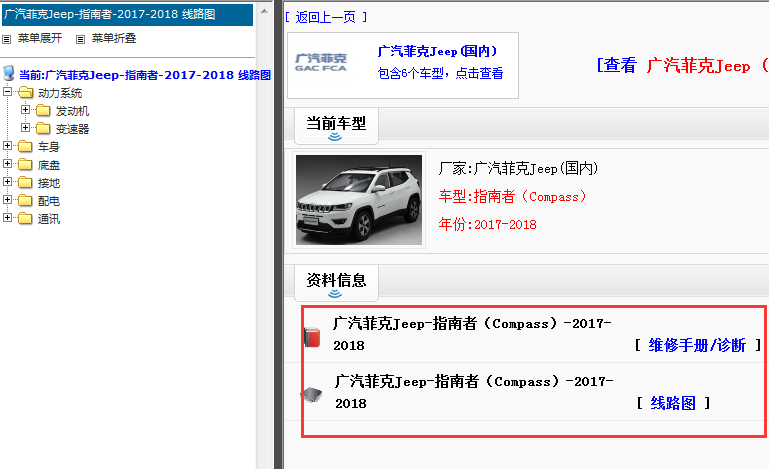Select the 接地 tree label
Image resolution: width=769 pixels, height=469 pixels.
(49, 183)
